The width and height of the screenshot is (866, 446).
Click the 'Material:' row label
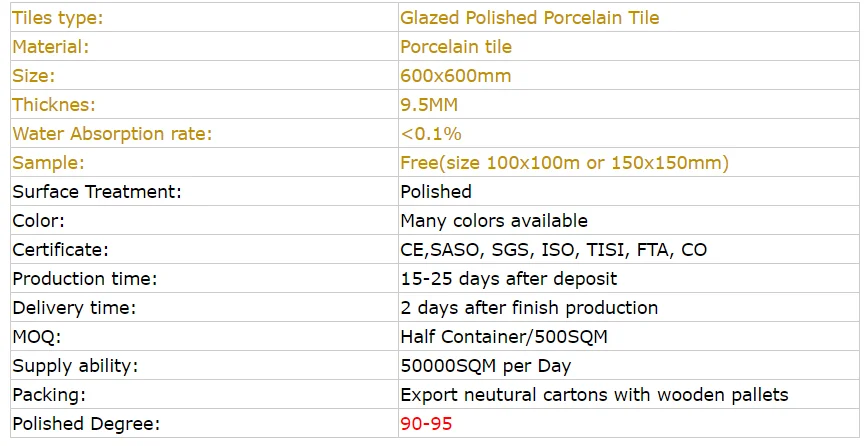[x=50, y=47]
